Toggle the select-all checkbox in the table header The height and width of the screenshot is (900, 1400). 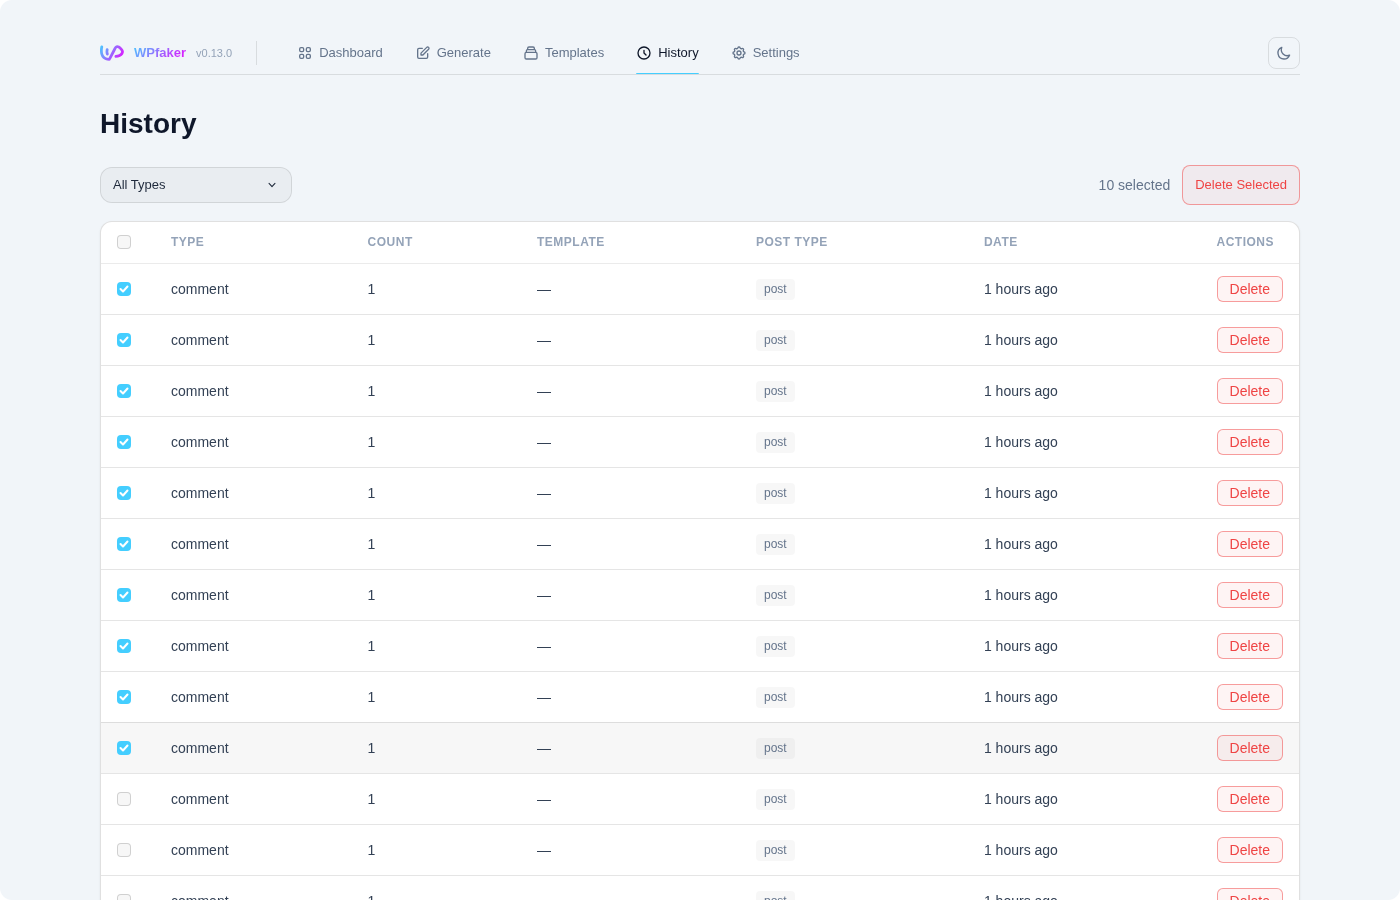pos(124,242)
